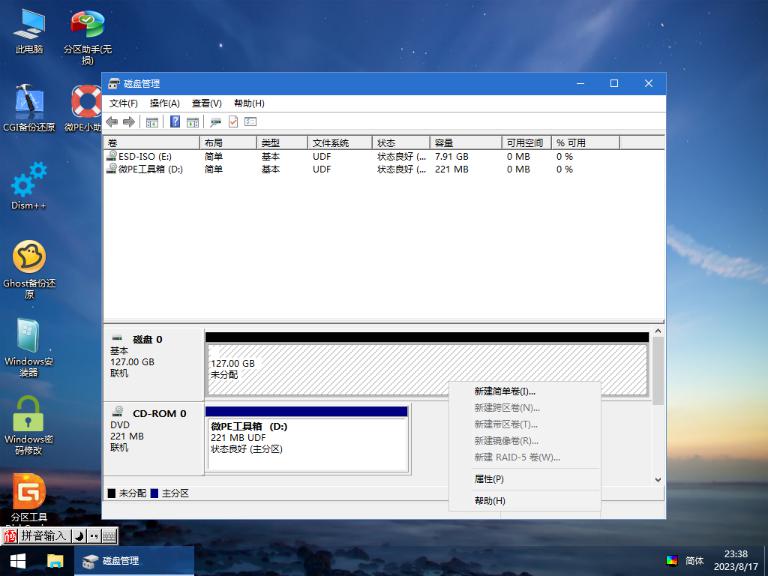This screenshot has width=768, height=576.
Task: Open the Windows Start button
Action: point(18,561)
